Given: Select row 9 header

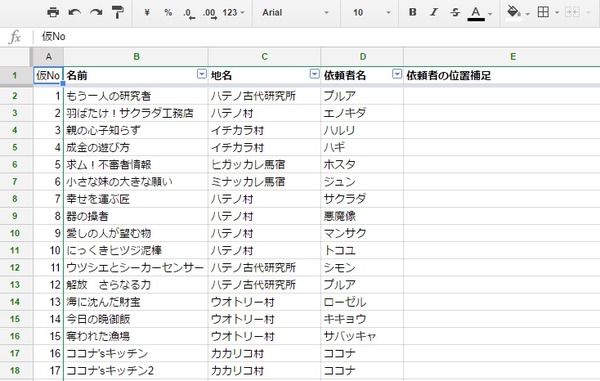Looking at the screenshot, I should [x=15, y=216].
